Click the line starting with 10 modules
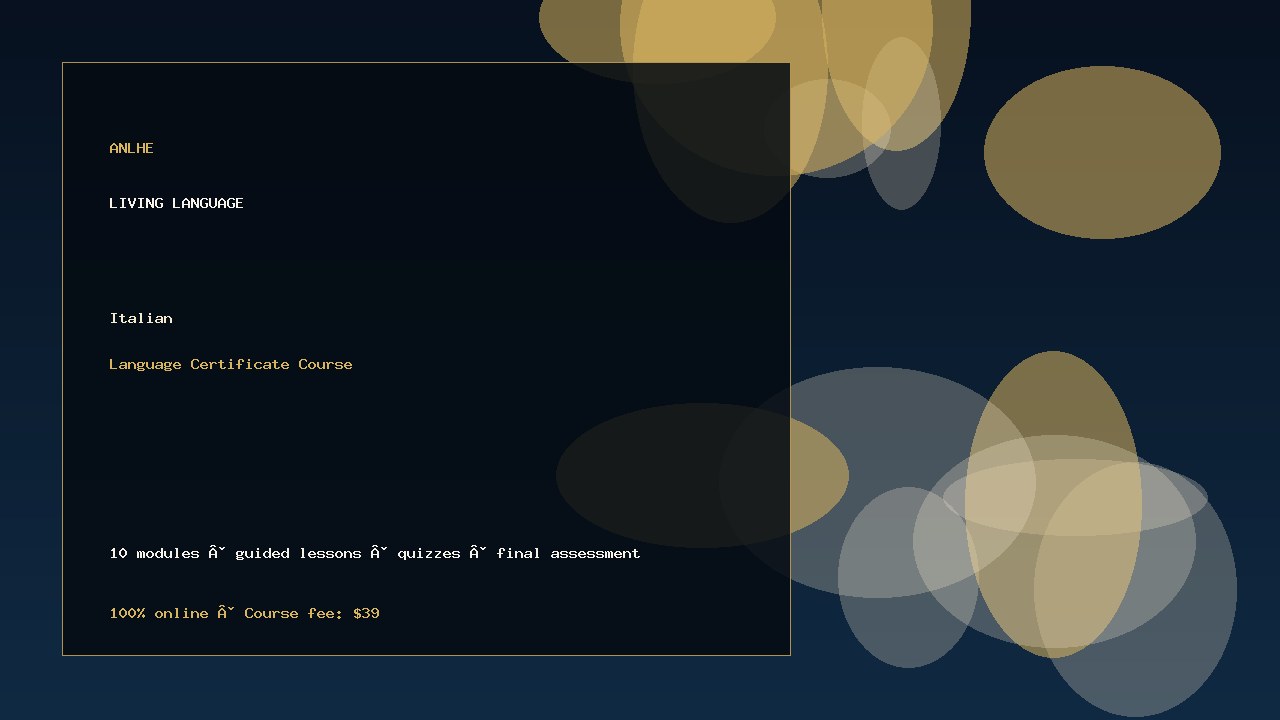 (375, 553)
